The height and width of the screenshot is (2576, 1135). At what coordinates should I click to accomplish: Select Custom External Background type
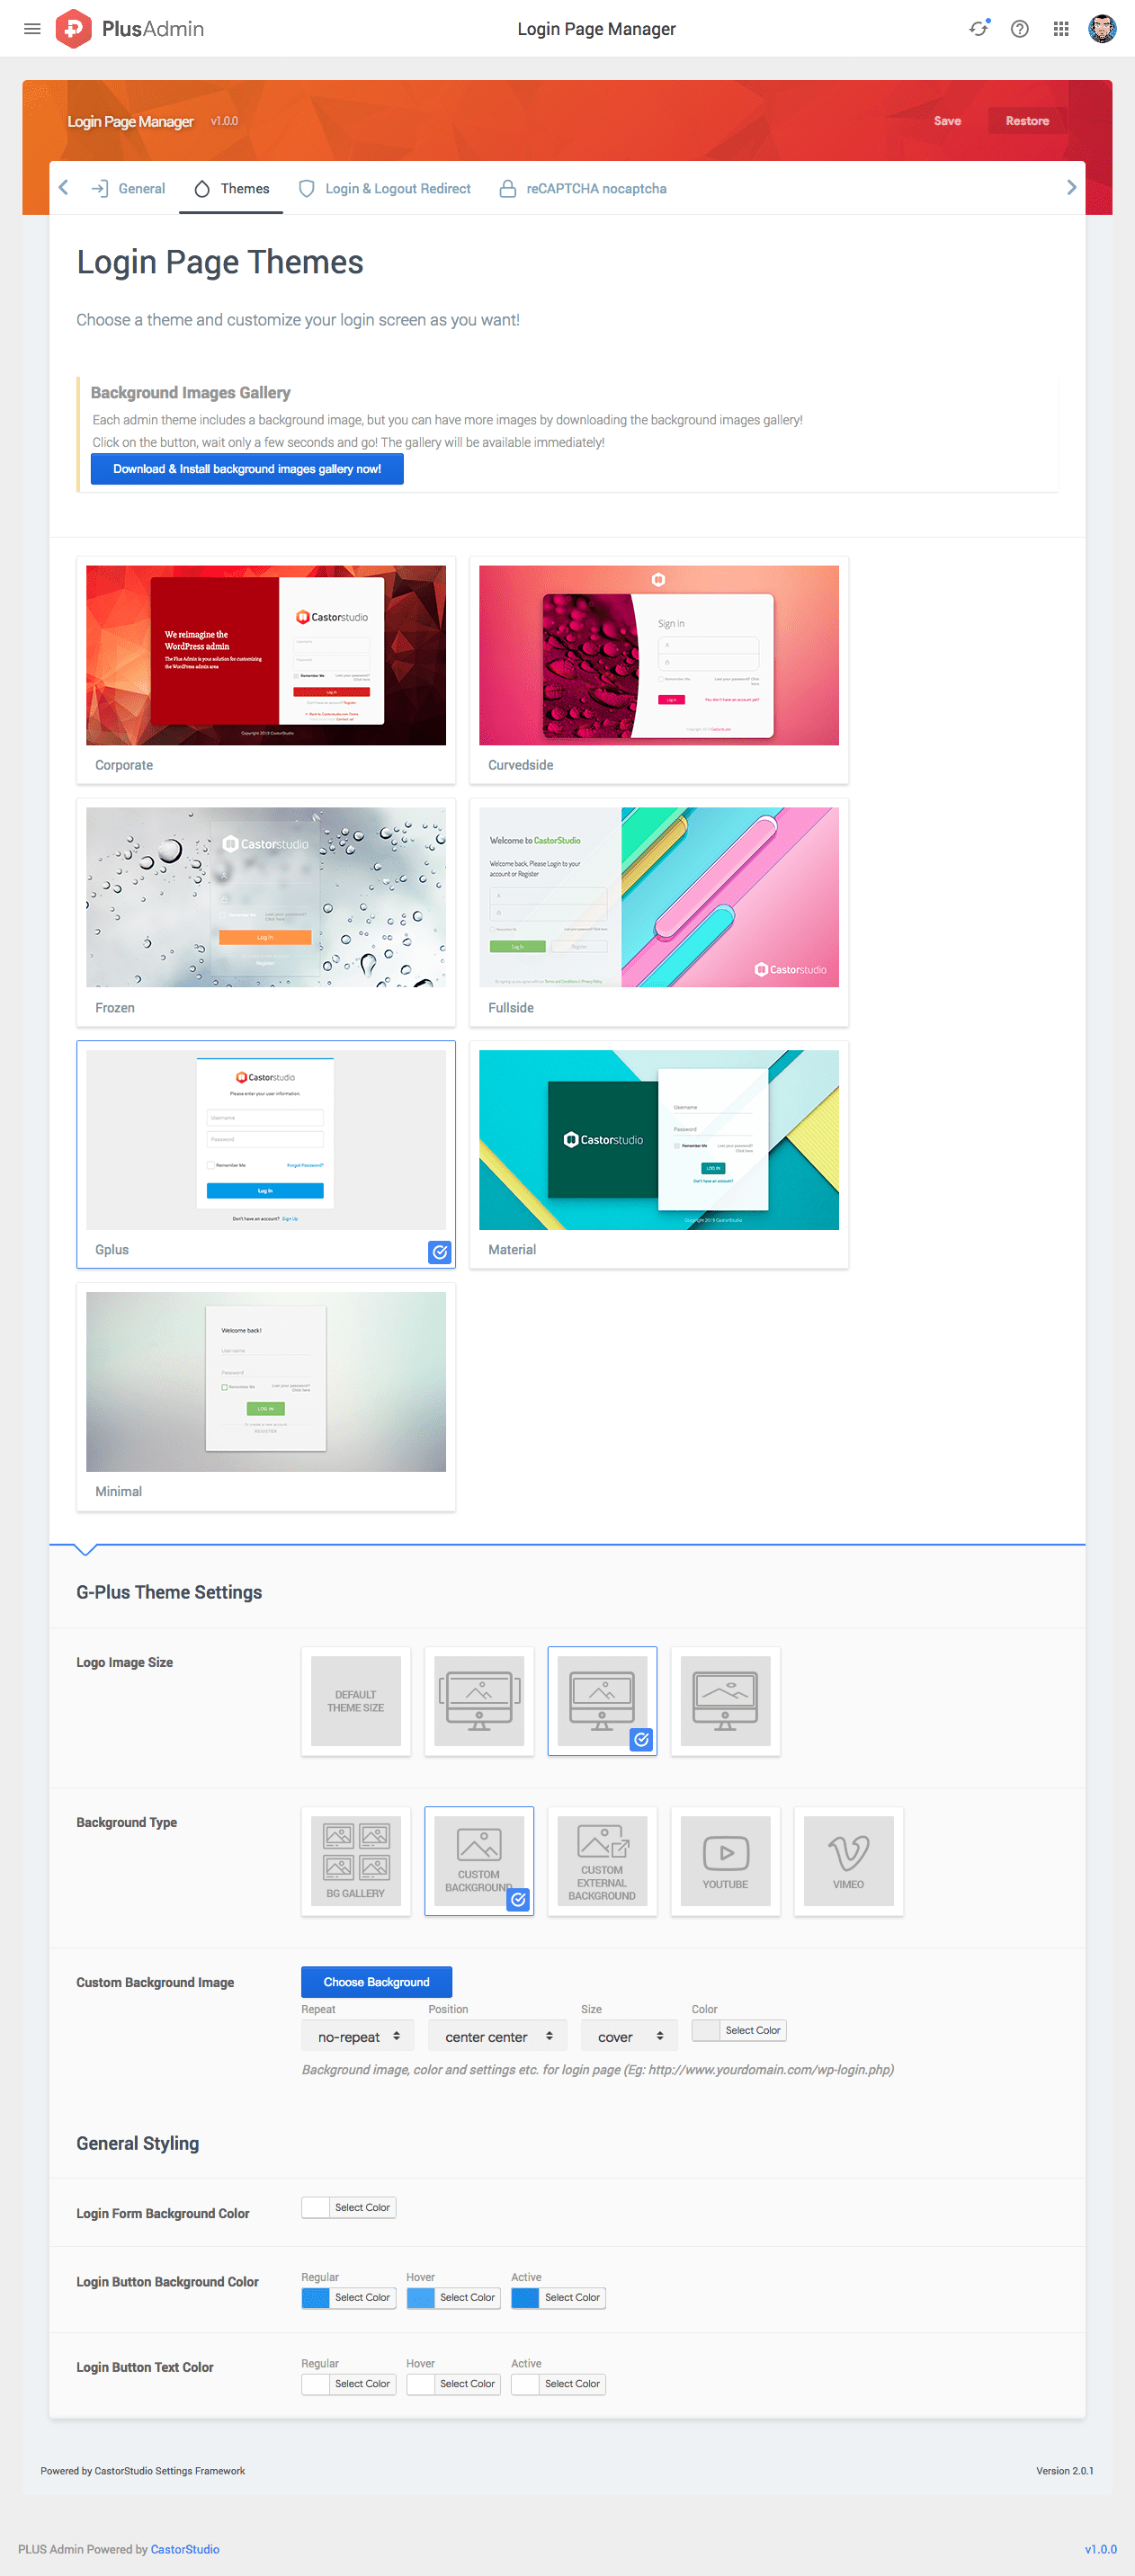602,1861
